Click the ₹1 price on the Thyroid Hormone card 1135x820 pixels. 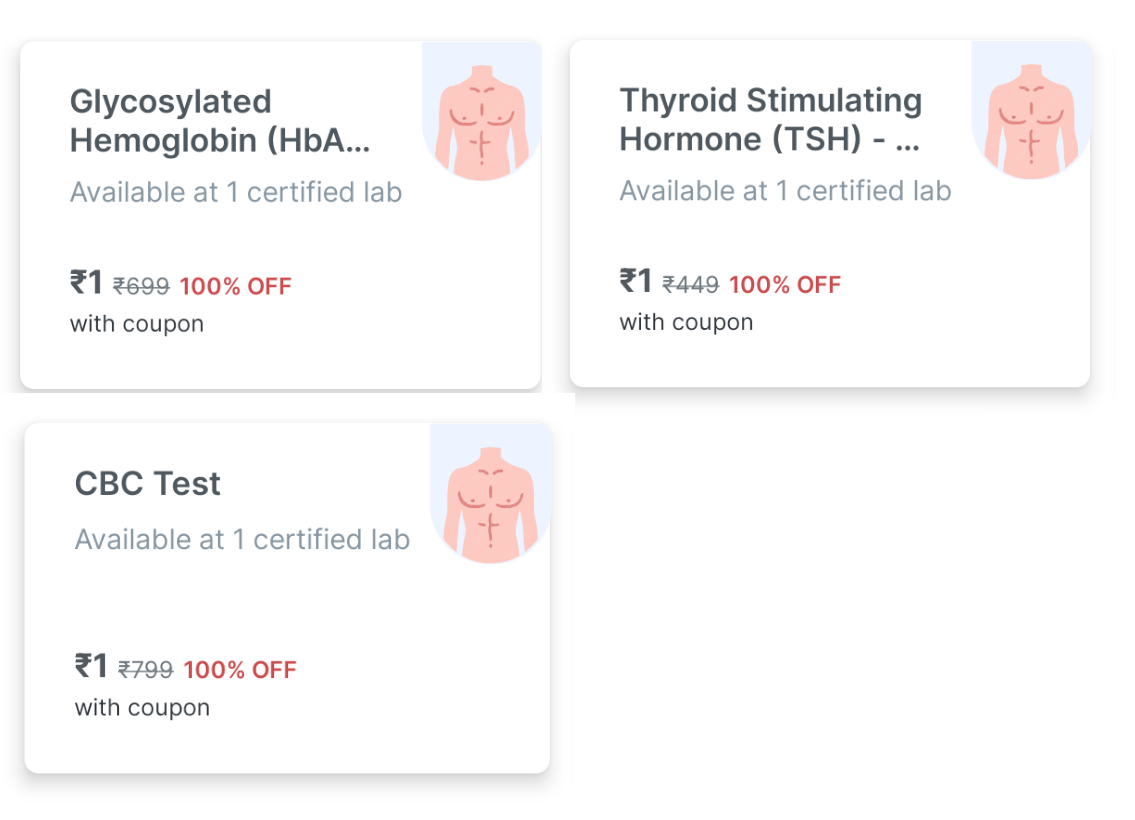636,281
